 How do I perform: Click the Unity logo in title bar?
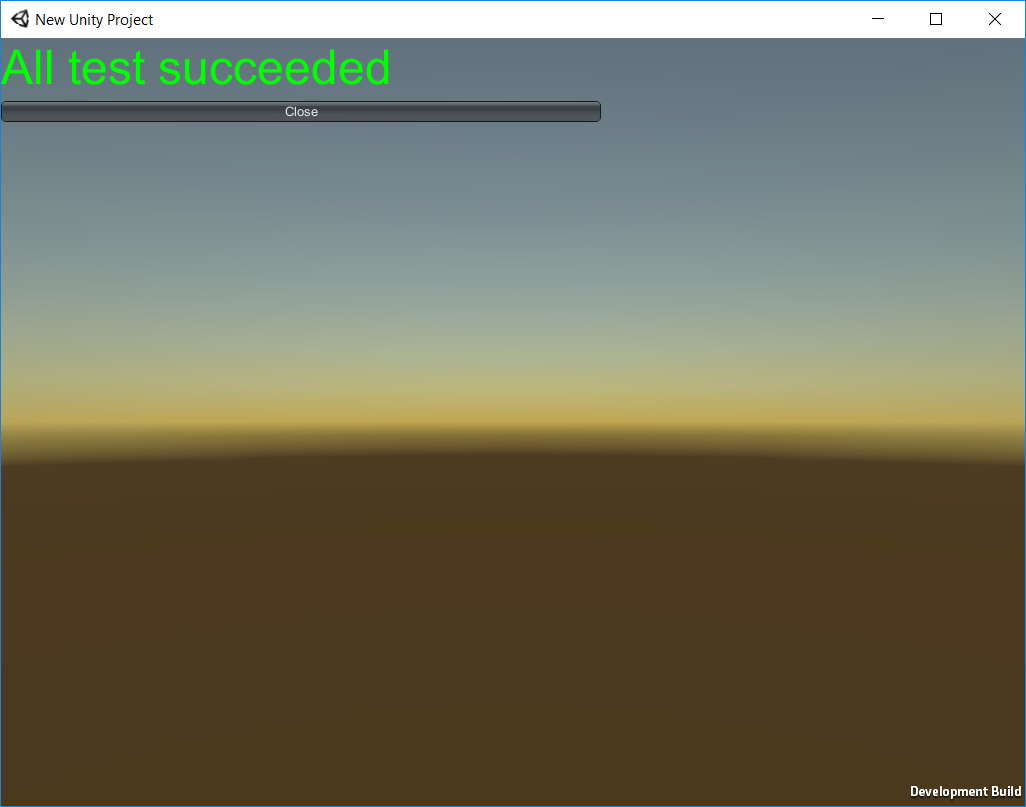pos(20,19)
